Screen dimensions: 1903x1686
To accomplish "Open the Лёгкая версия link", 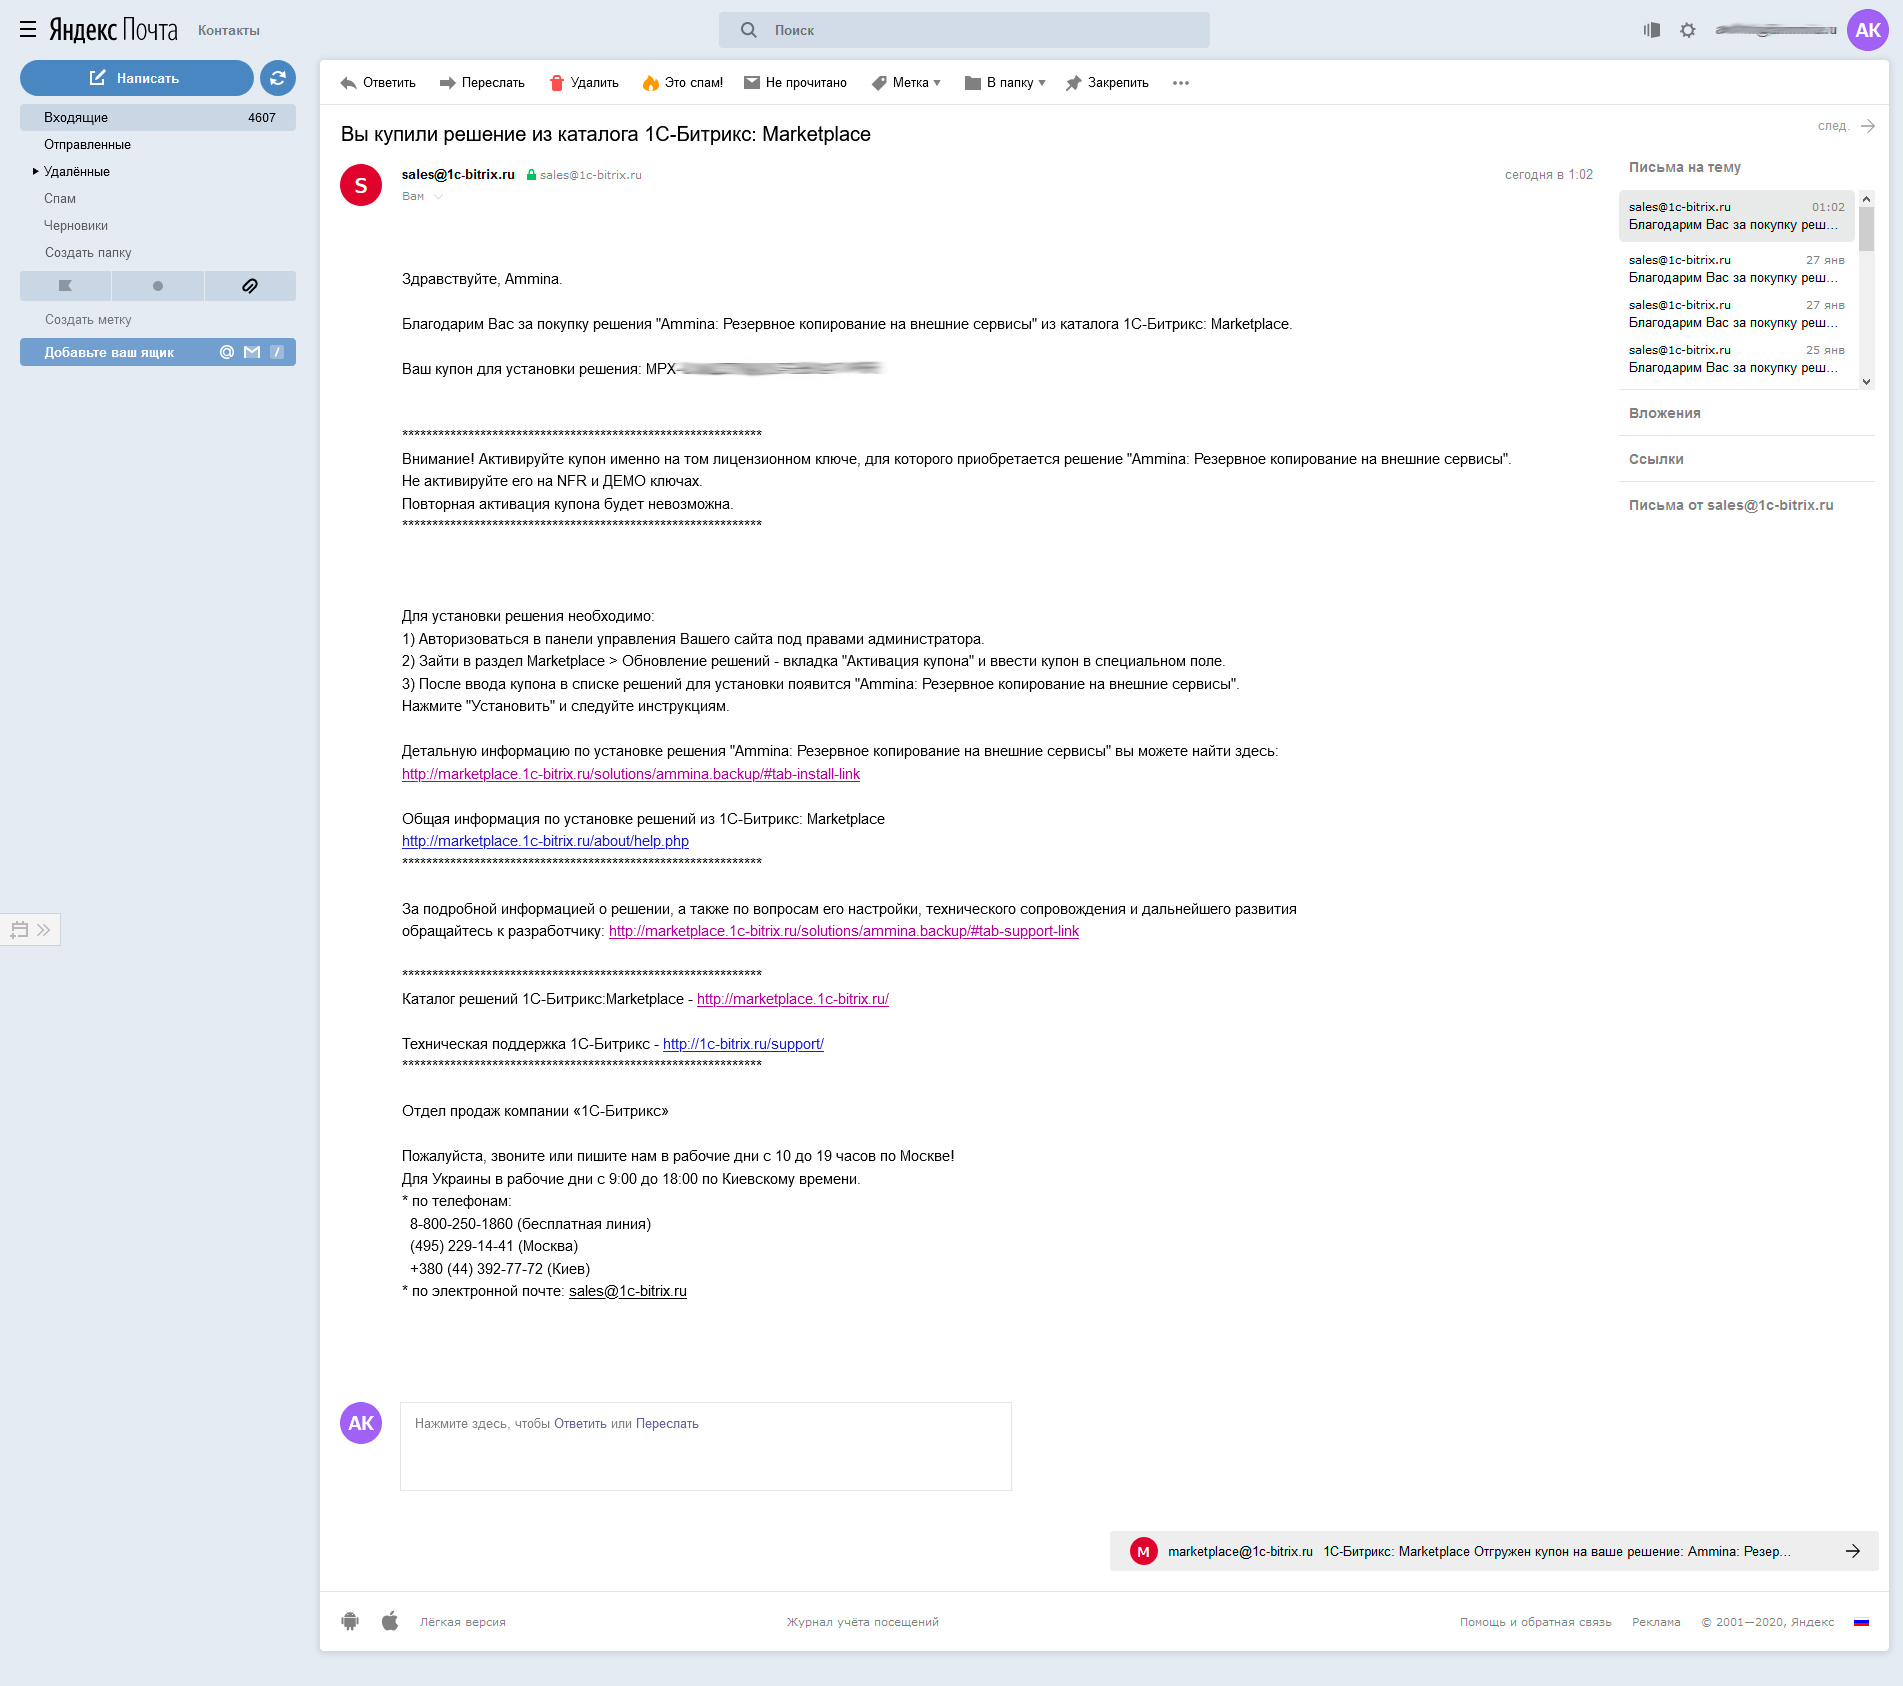I will [463, 1622].
